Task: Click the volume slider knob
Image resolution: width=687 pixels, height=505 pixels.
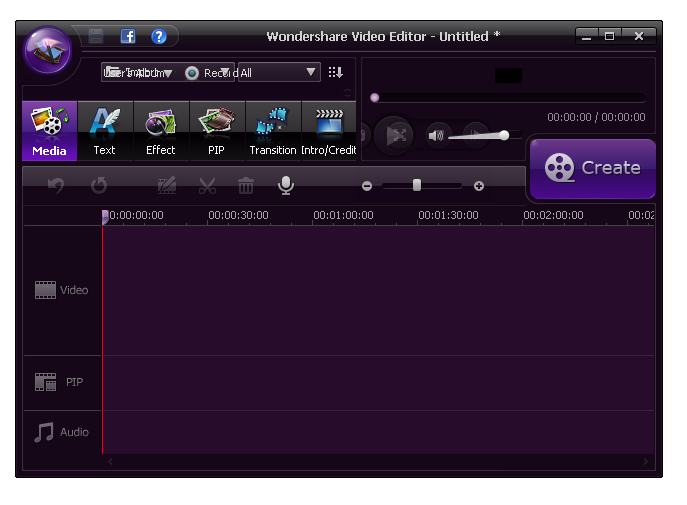Action: pyautogui.click(x=504, y=135)
